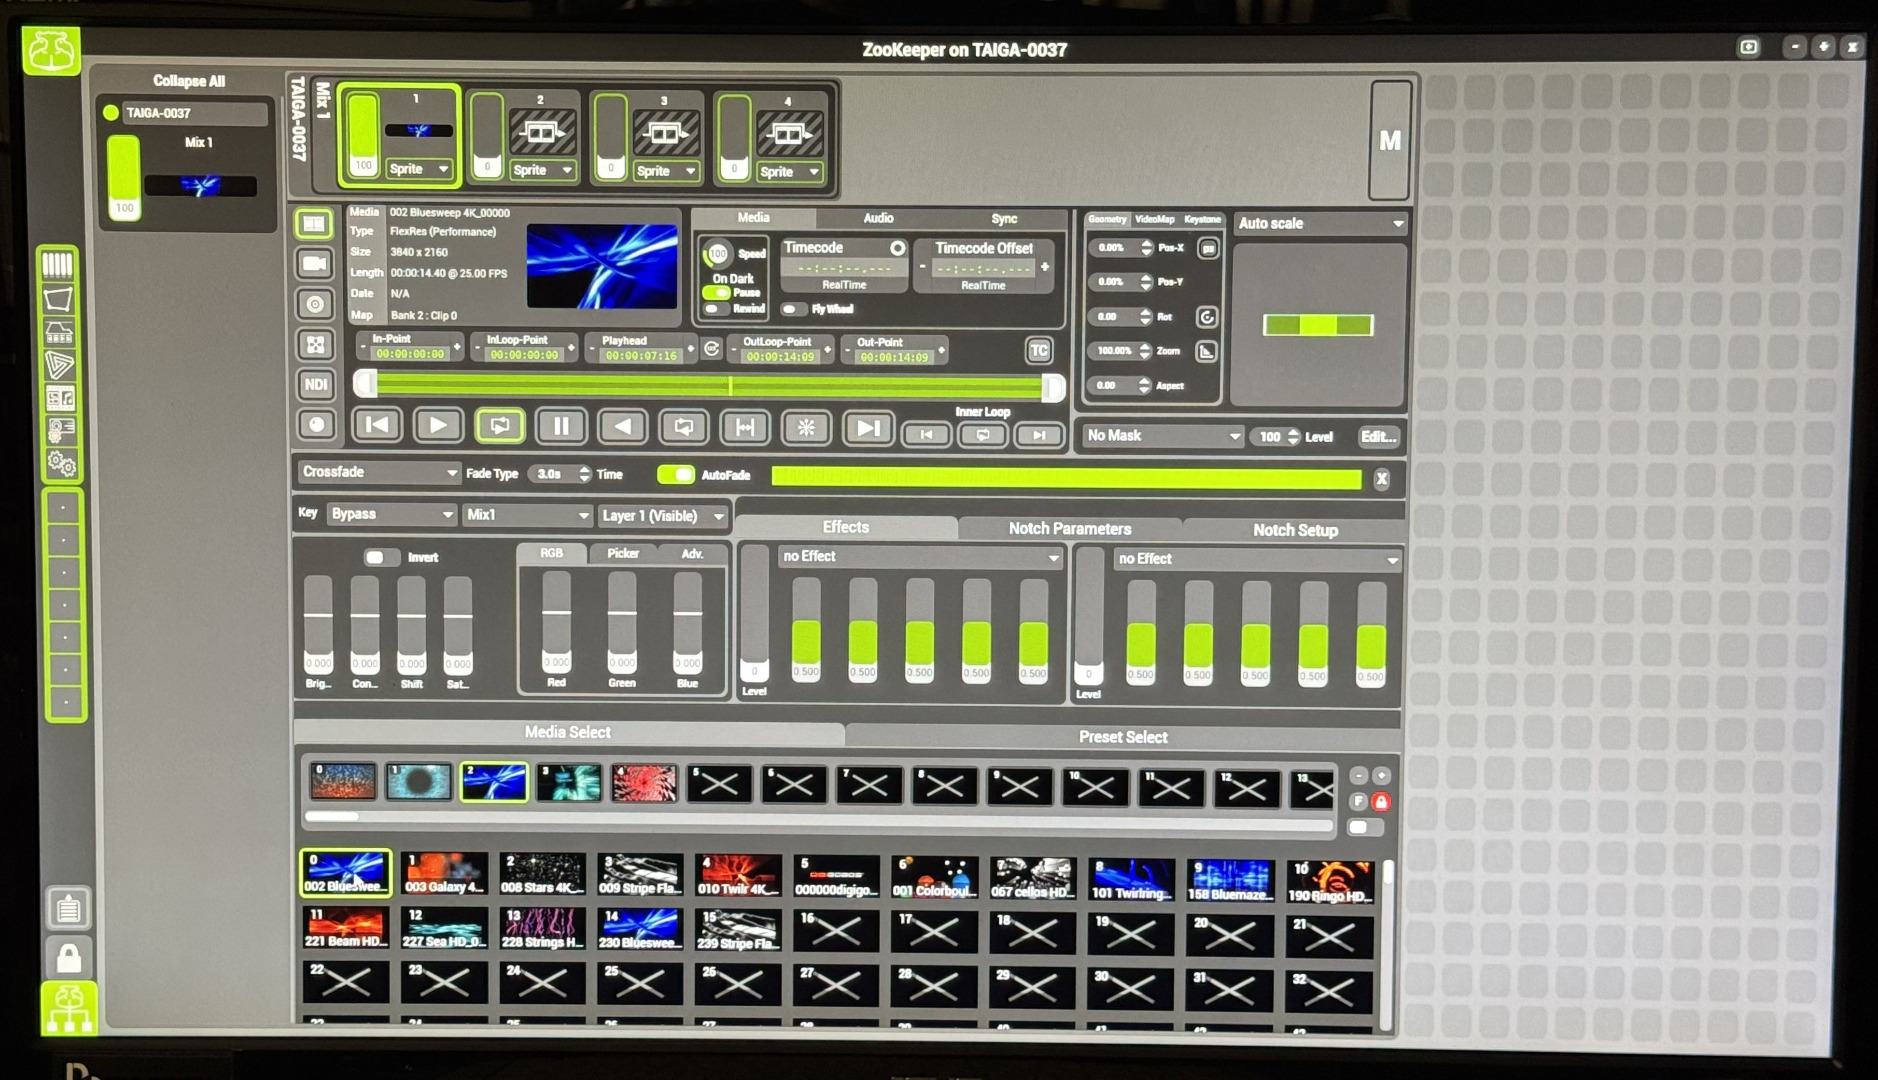Screen dimensions: 1878x1080
Task: Open the No Mask dropdown
Action: pyautogui.click(x=1163, y=436)
